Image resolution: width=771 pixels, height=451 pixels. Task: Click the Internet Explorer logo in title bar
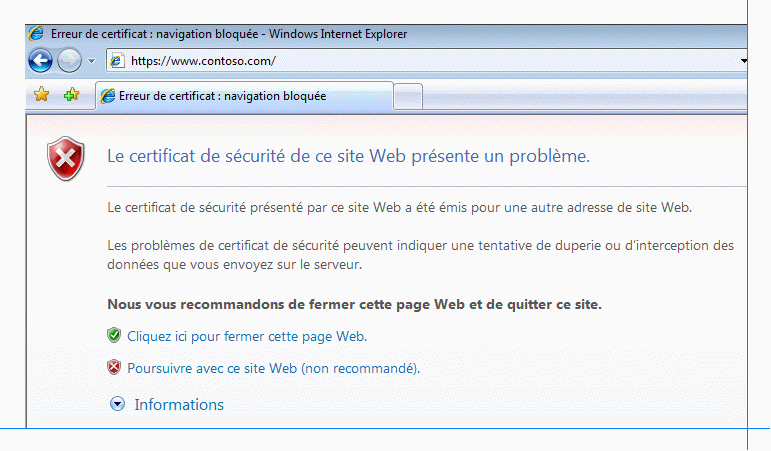37,34
